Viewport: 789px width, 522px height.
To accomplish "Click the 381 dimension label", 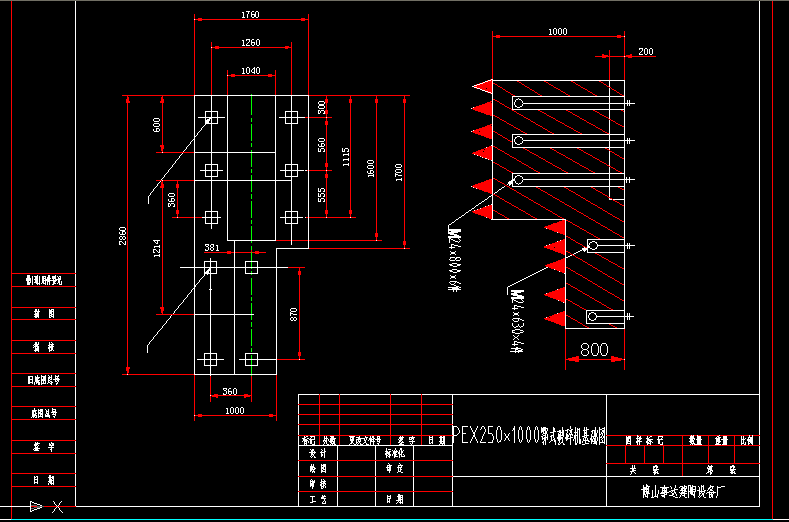I will pyautogui.click(x=211, y=247).
